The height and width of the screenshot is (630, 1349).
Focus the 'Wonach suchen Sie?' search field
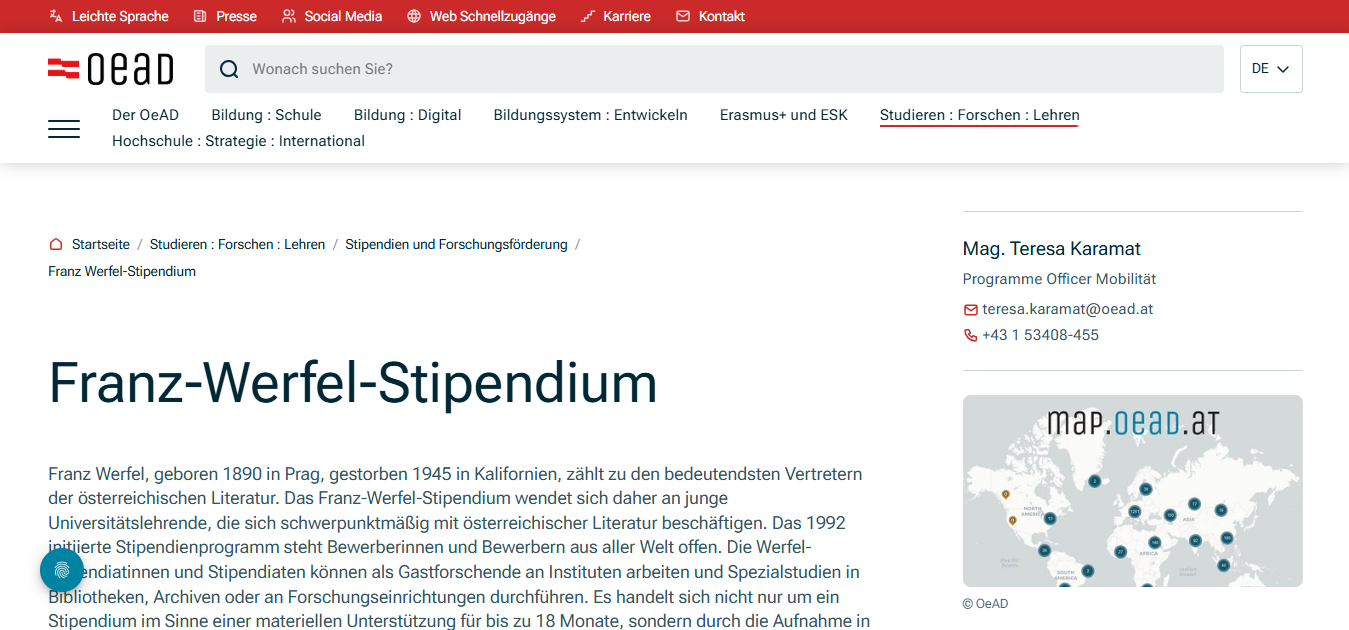coord(714,69)
